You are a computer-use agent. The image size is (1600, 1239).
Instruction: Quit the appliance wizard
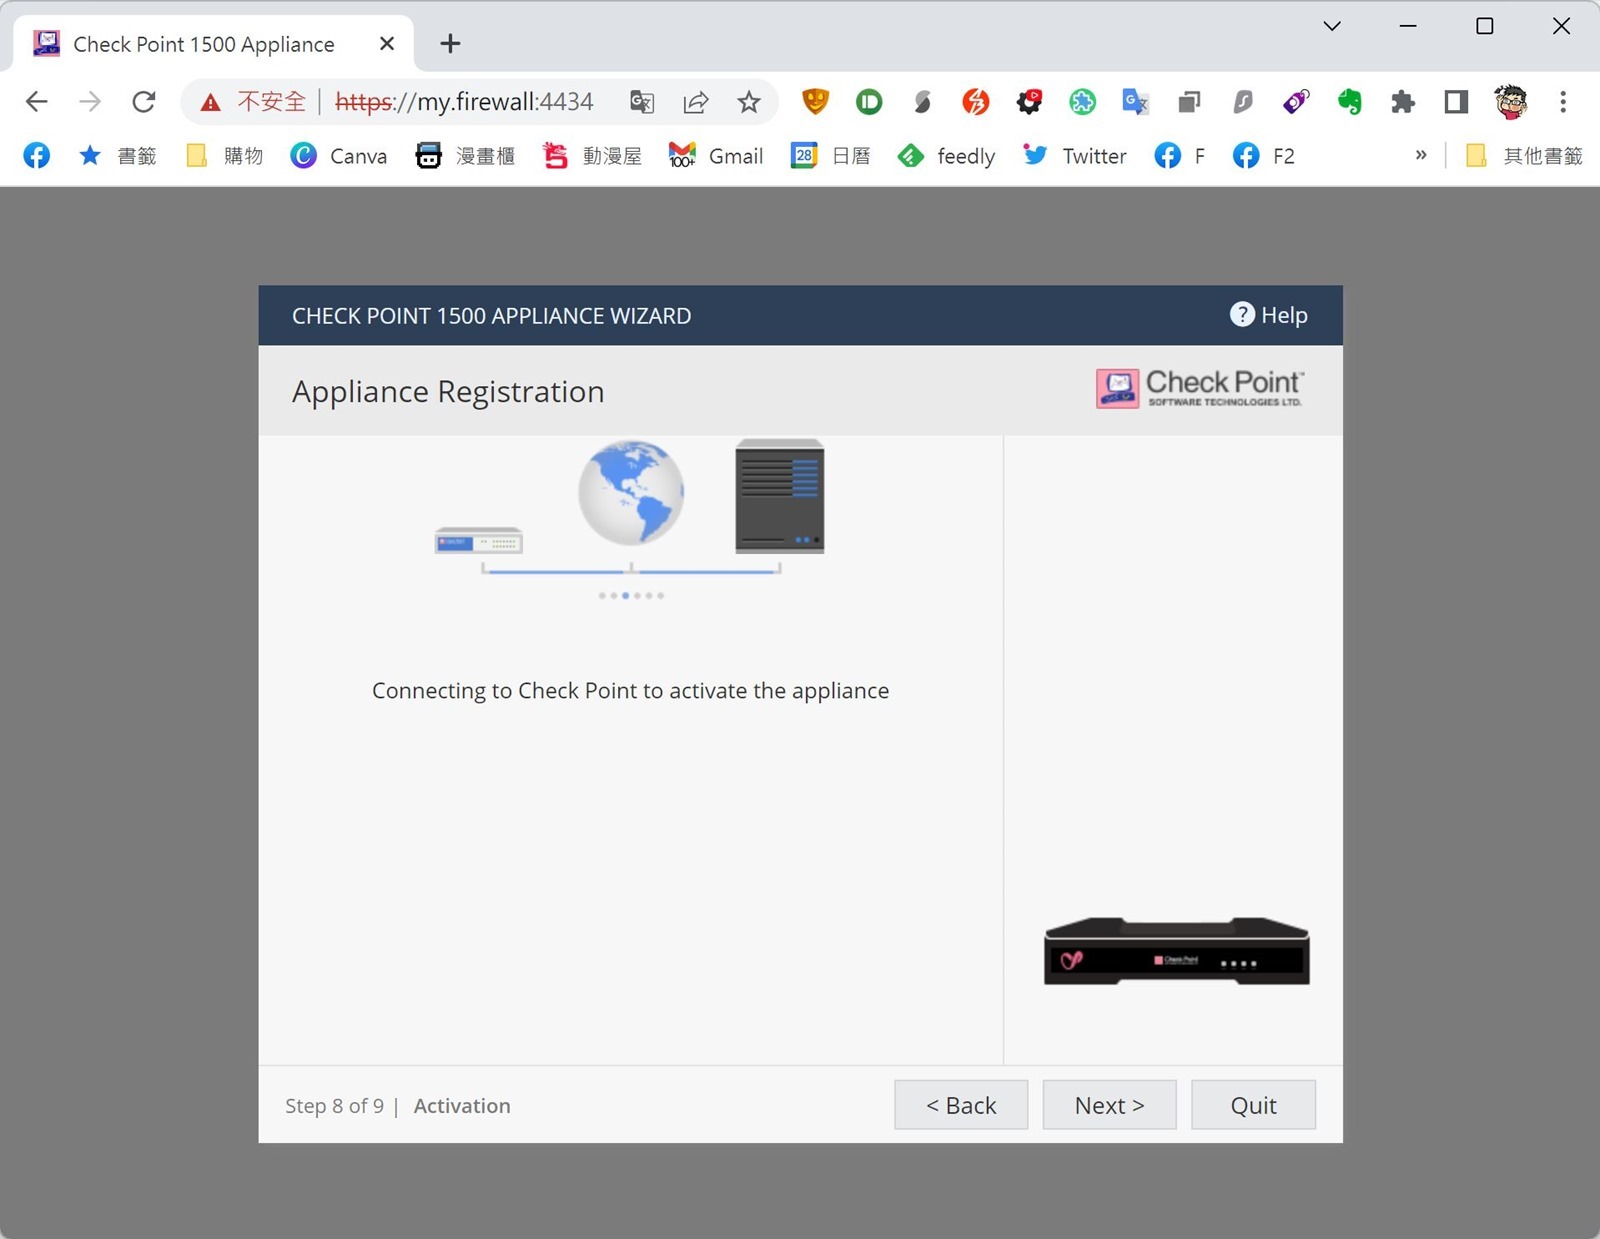click(1253, 1105)
